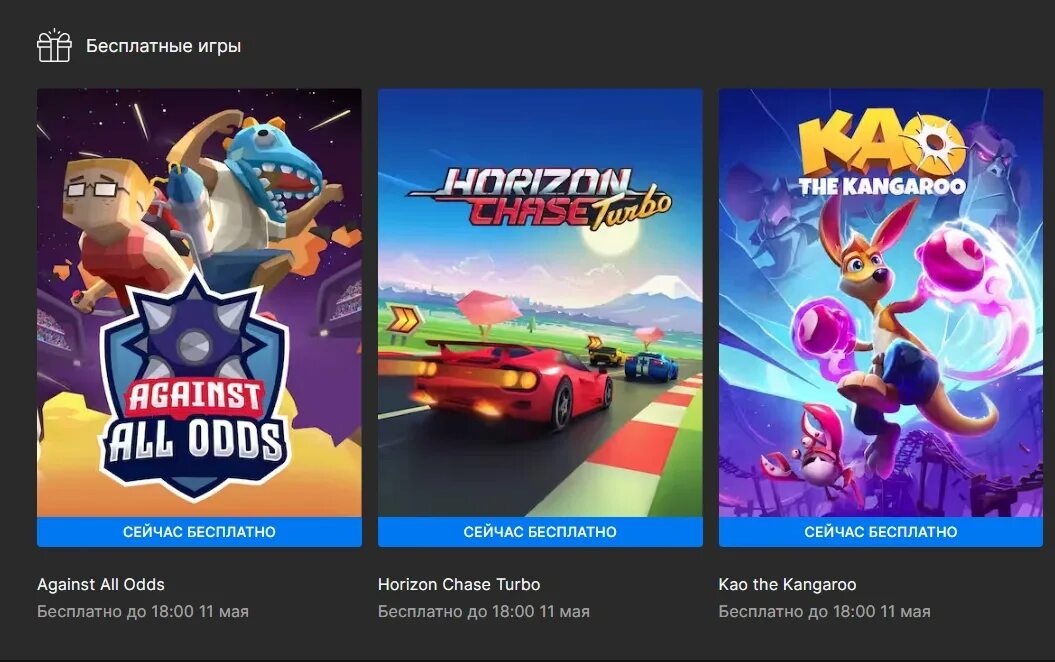The image size is (1055, 662).
Task: Click СЕЙЧАС БЕСПЛАТНО under Horizon Chase Turbo
Action: [x=540, y=532]
